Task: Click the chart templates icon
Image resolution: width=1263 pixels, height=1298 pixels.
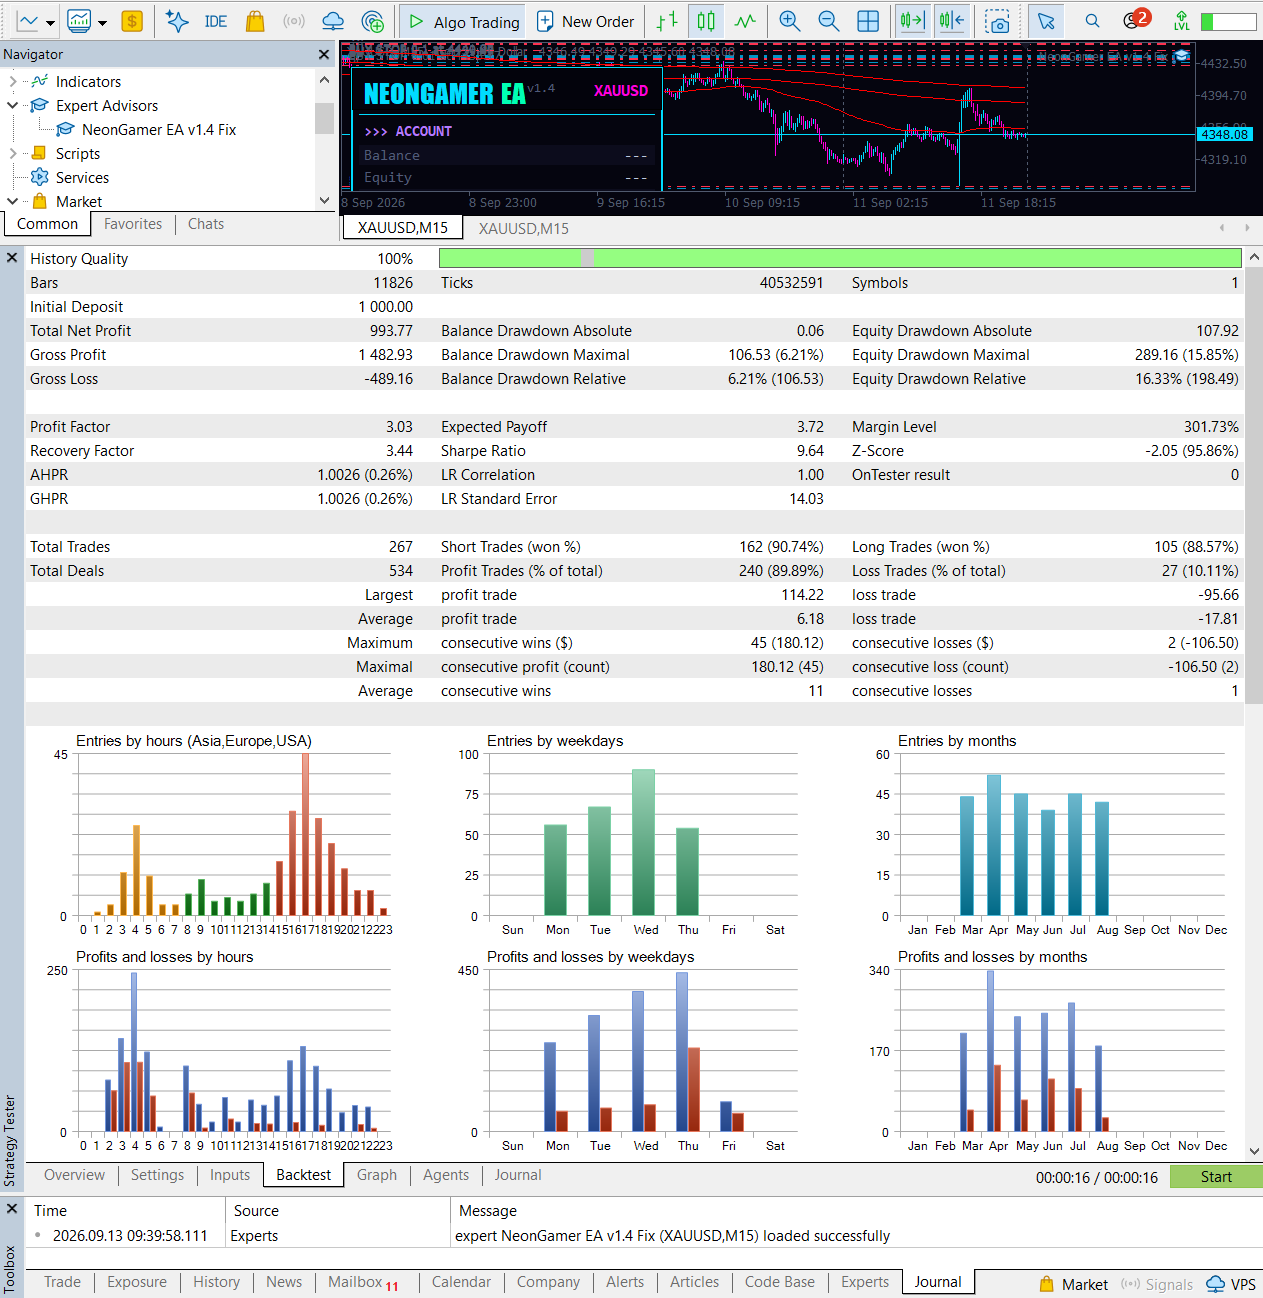Action: coord(79,21)
